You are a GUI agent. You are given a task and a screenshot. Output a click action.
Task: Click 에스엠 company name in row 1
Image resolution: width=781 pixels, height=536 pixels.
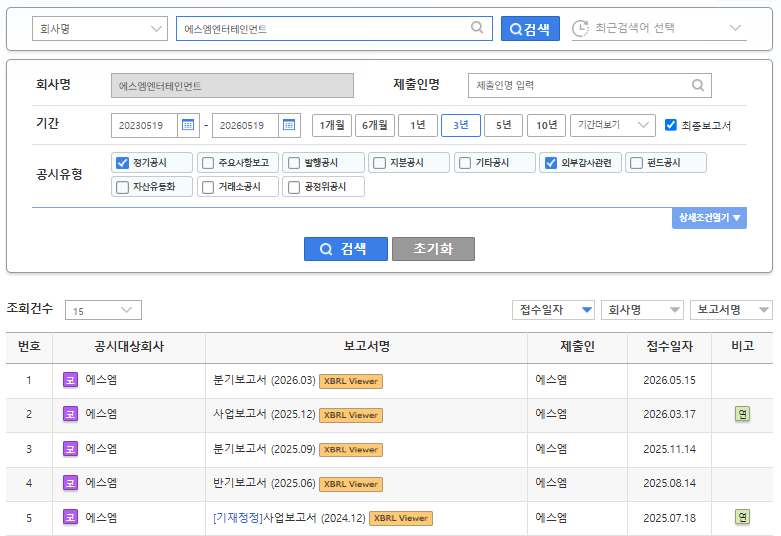(x=101, y=380)
